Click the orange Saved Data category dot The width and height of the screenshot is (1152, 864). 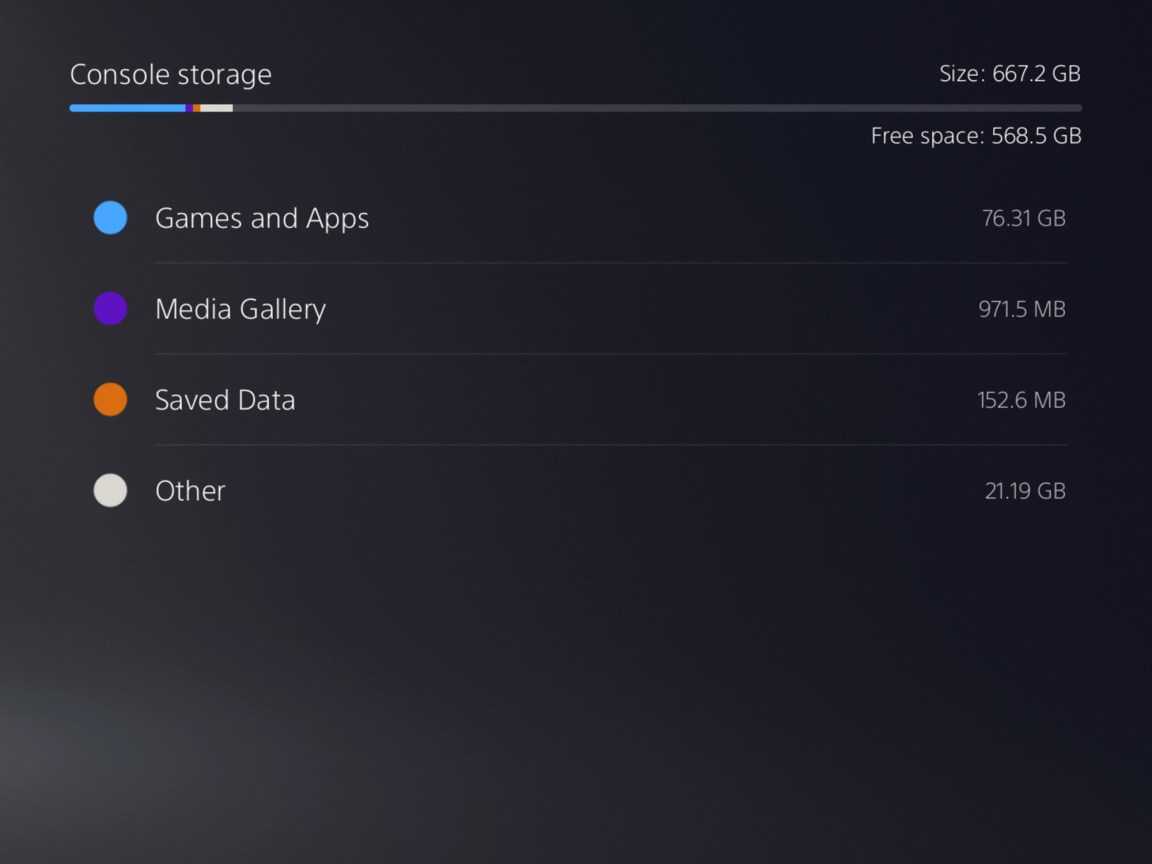click(x=110, y=399)
